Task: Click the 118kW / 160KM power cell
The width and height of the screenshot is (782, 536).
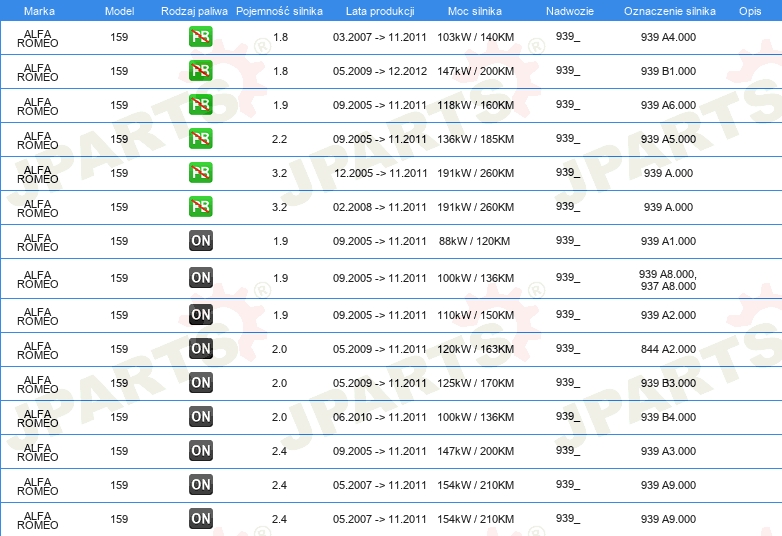Action: [x=475, y=105]
